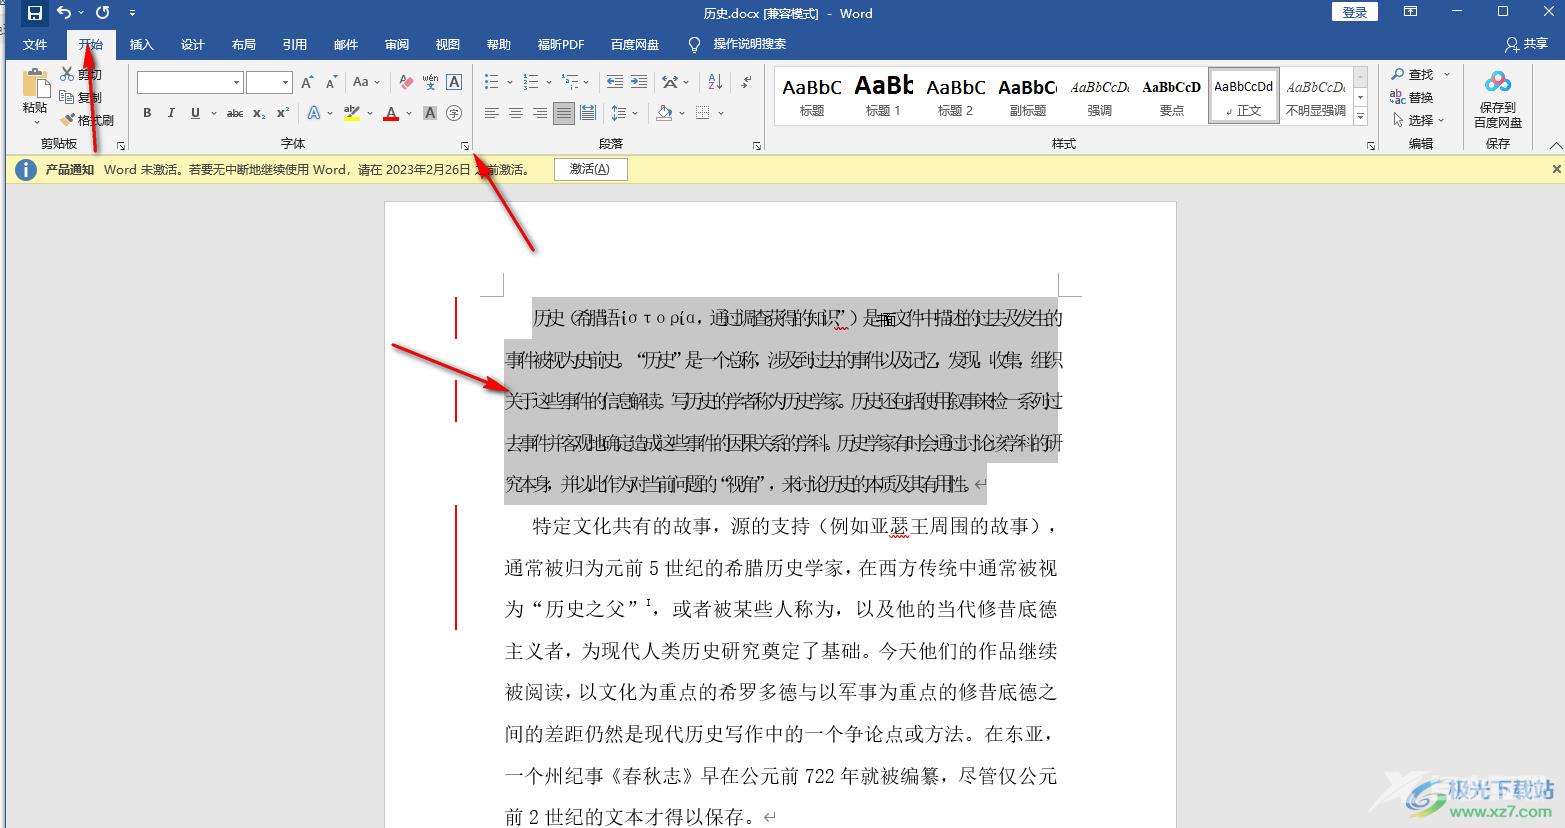The height and width of the screenshot is (828, 1565).
Task: Open Change Case (Aa) dropdown
Action: tap(365, 82)
